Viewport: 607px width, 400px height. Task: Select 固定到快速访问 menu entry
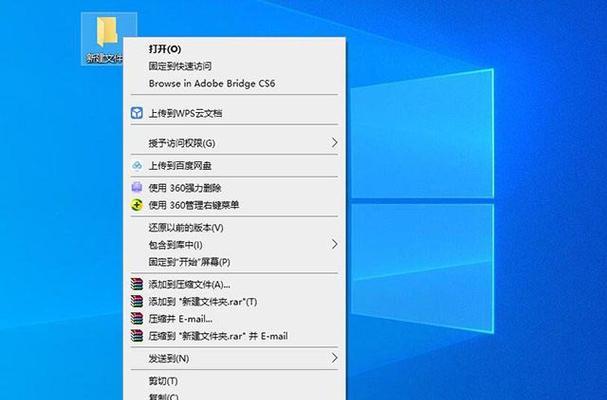pos(234,66)
